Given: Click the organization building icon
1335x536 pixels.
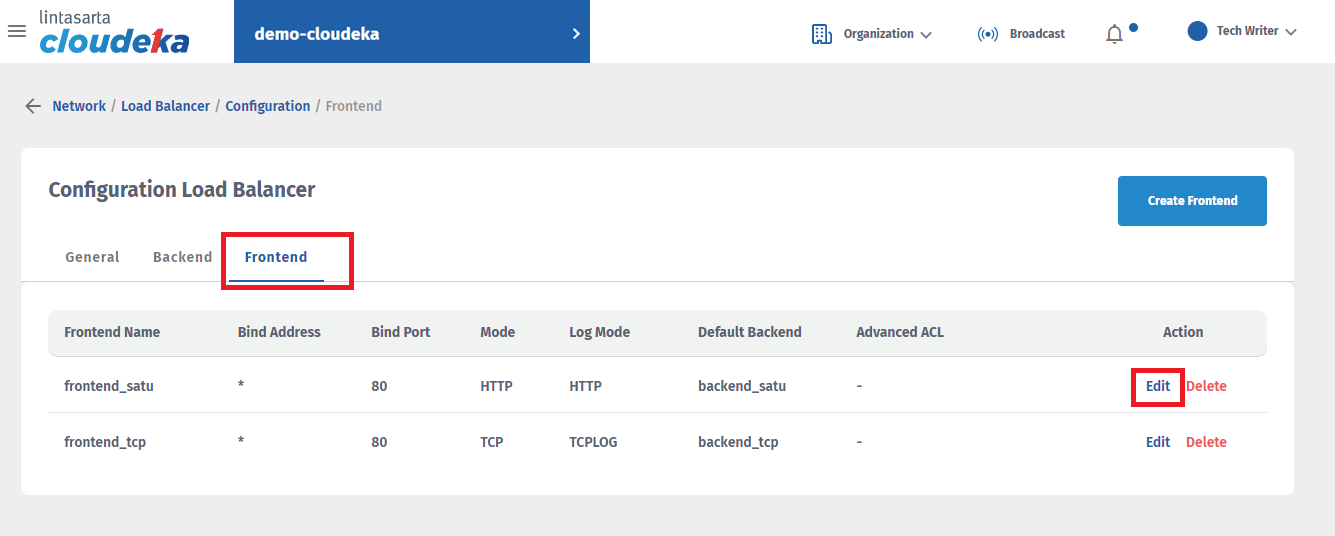Looking at the screenshot, I should click(822, 34).
